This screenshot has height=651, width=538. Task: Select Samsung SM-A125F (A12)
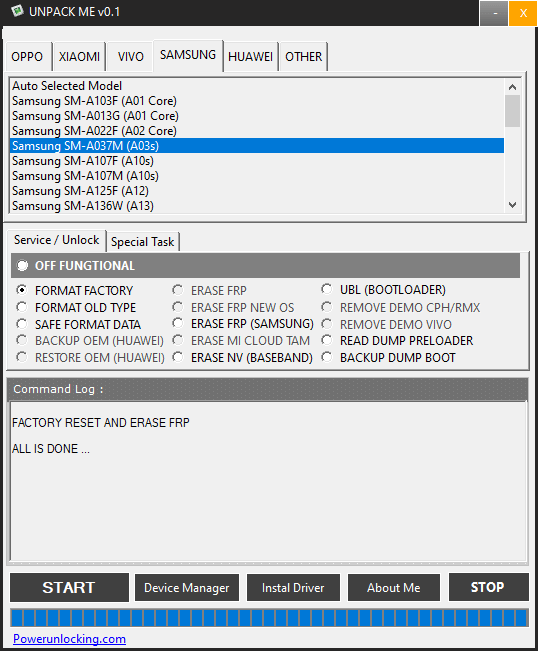click(257, 191)
